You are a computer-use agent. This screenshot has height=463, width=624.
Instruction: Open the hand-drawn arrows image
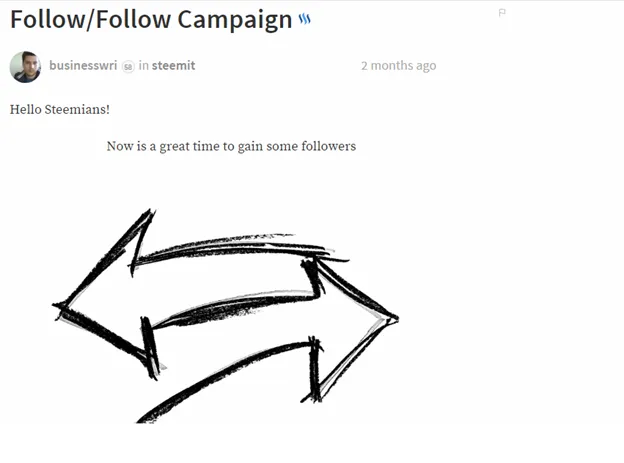tap(226, 316)
